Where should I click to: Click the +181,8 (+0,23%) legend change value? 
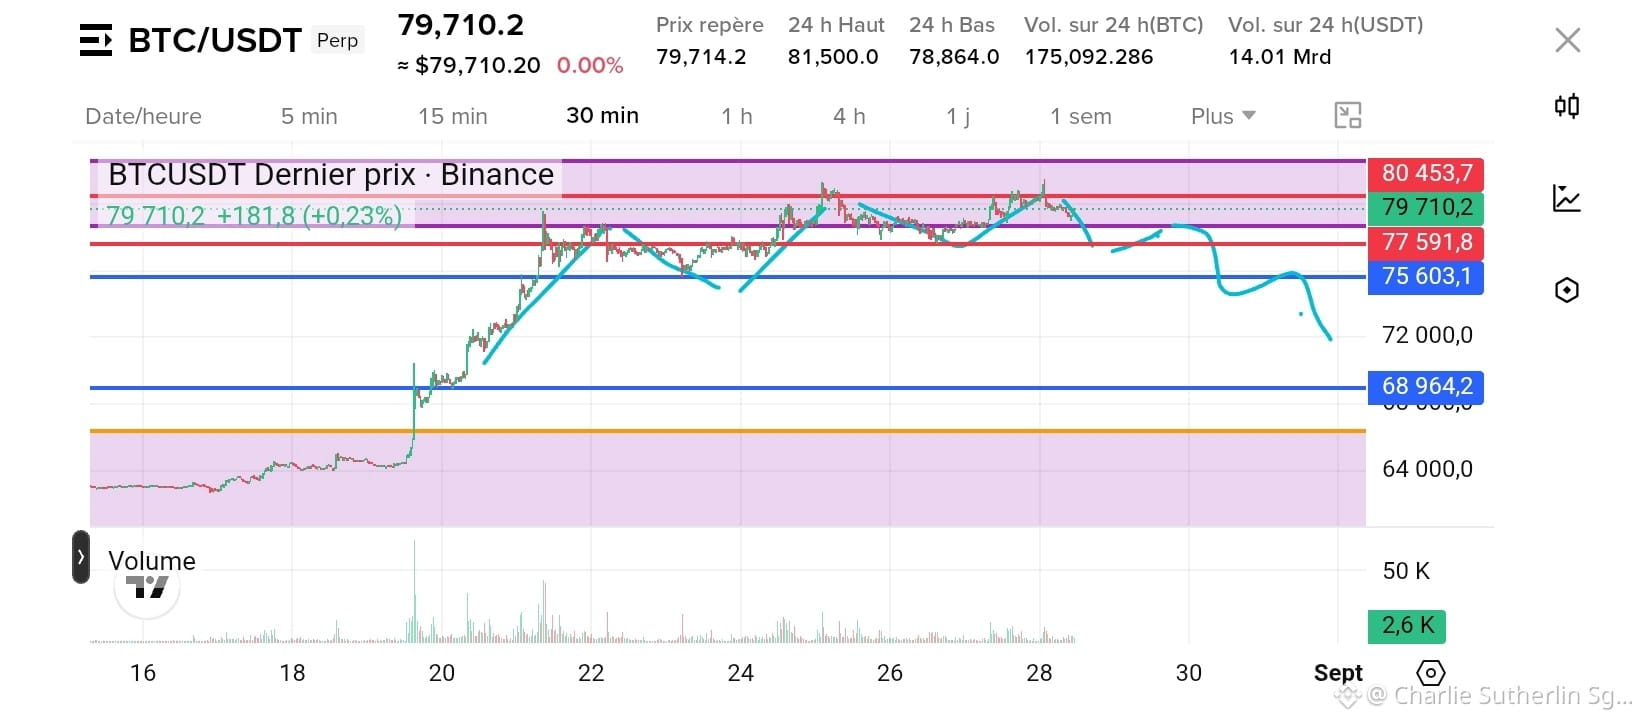tap(309, 216)
